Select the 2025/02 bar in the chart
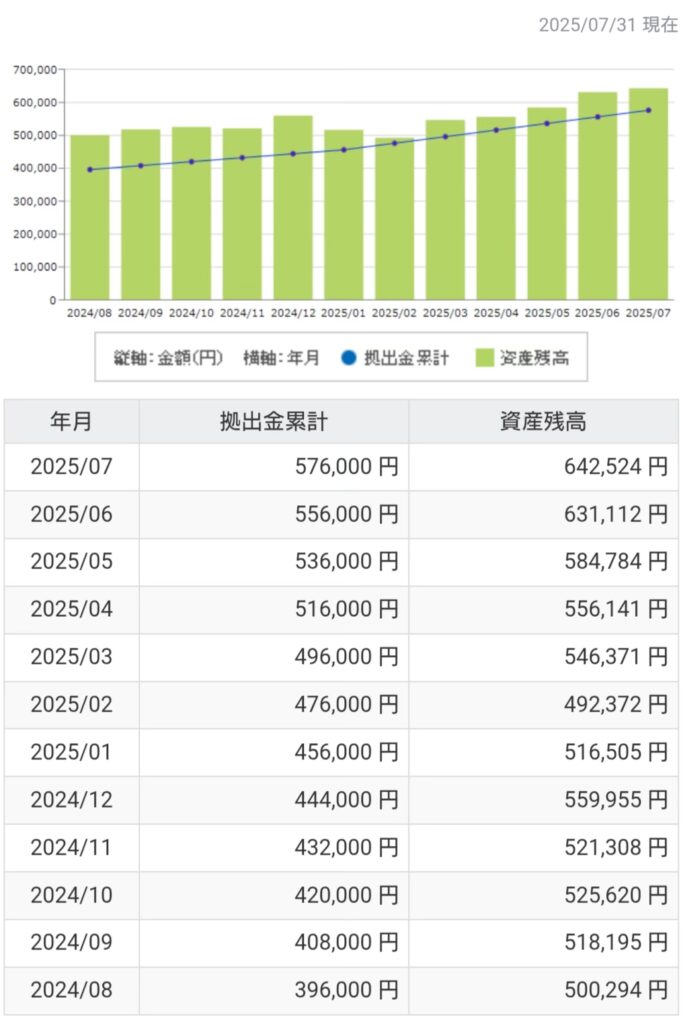Image resolution: width=683 pixels, height=1024 pixels. (394, 219)
